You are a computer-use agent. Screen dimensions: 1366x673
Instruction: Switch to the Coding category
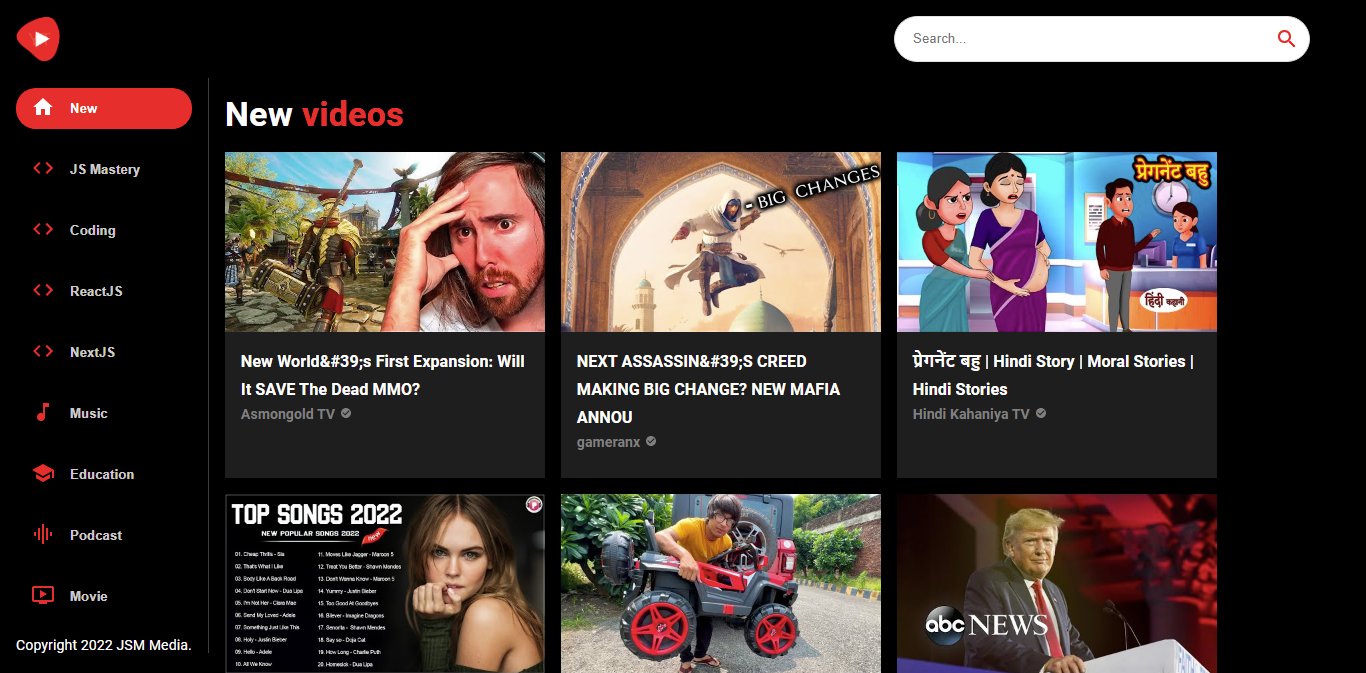tap(104, 230)
